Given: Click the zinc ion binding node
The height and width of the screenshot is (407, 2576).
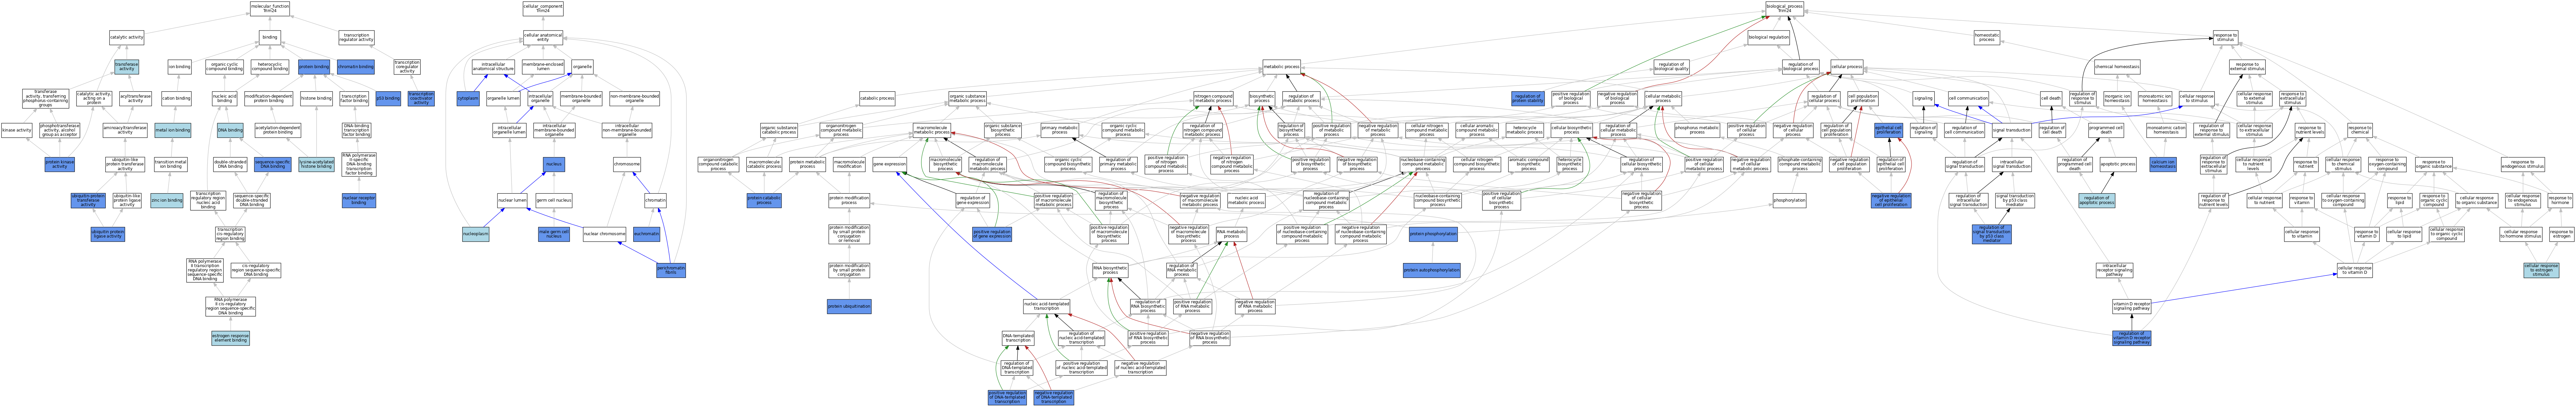Looking at the screenshot, I should [167, 201].
